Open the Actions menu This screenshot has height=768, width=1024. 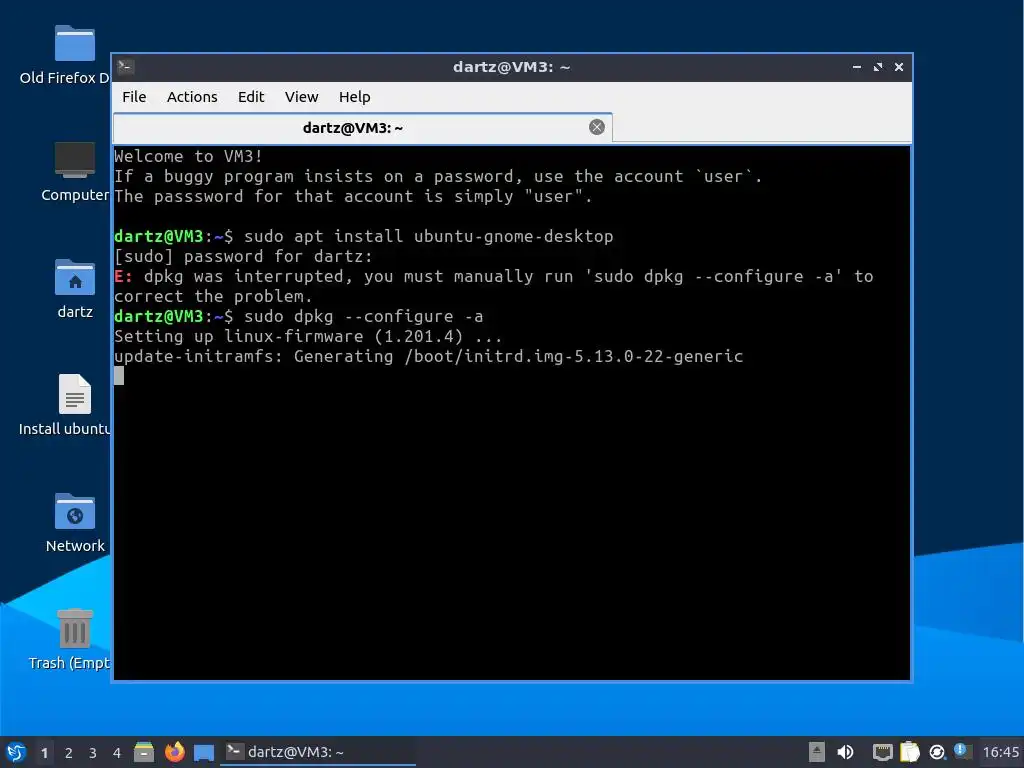(192, 97)
